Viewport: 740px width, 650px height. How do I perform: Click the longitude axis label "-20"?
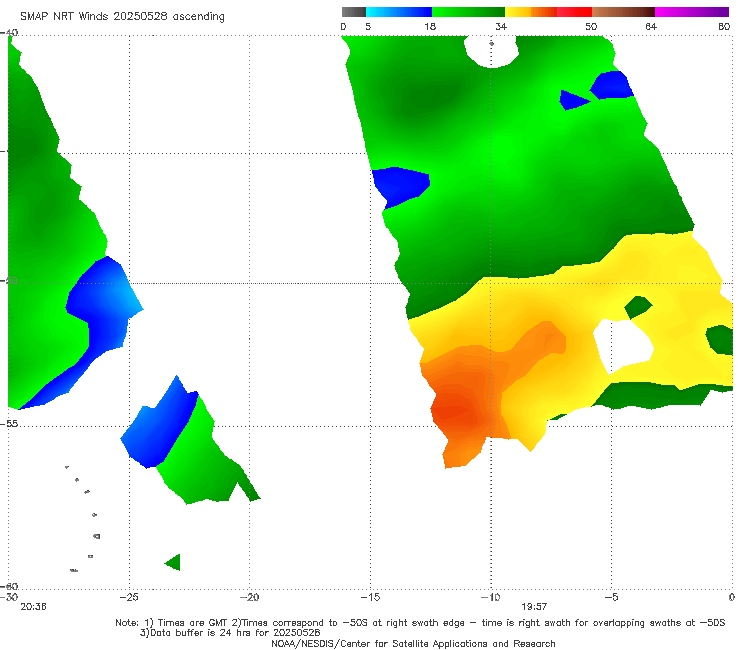pos(249,597)
